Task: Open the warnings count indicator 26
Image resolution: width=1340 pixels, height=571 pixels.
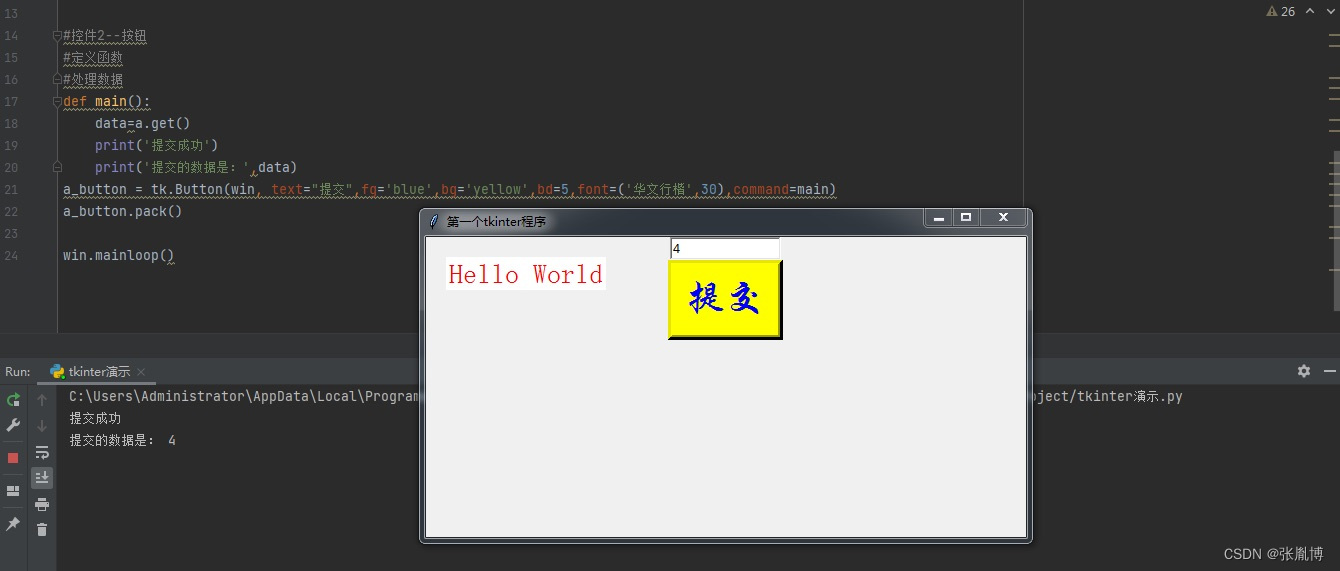Action: [x=1280, y=11]
